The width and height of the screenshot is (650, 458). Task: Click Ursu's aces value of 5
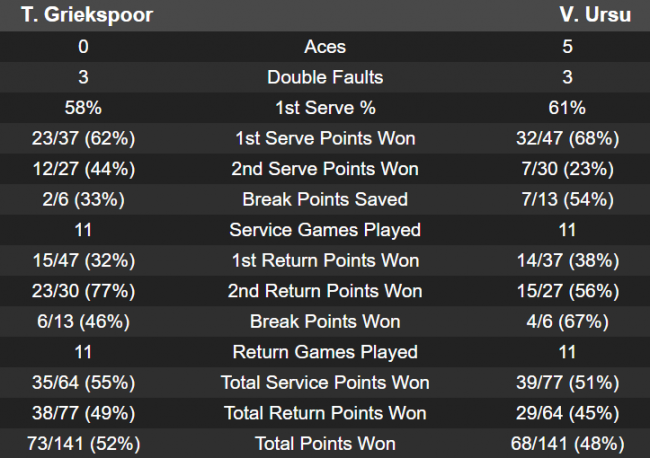pyautogui.click(x=567, y=47)
